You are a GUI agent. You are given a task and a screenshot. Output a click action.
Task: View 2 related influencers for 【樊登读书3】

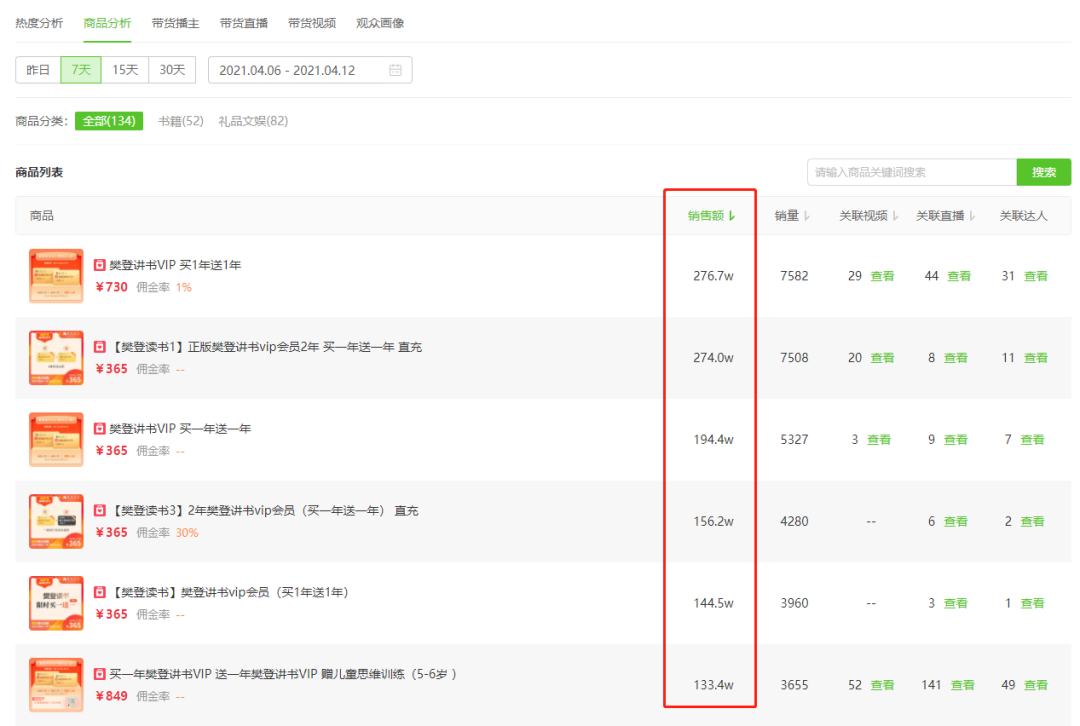click(x=1032, y=521)
